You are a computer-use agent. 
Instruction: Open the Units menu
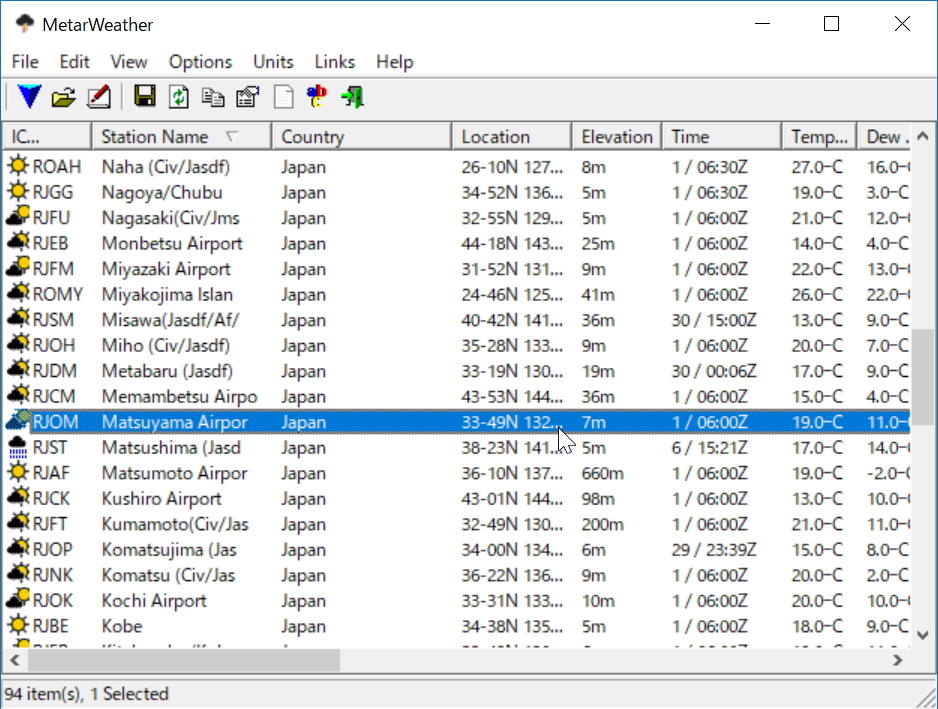click(273, 62)
